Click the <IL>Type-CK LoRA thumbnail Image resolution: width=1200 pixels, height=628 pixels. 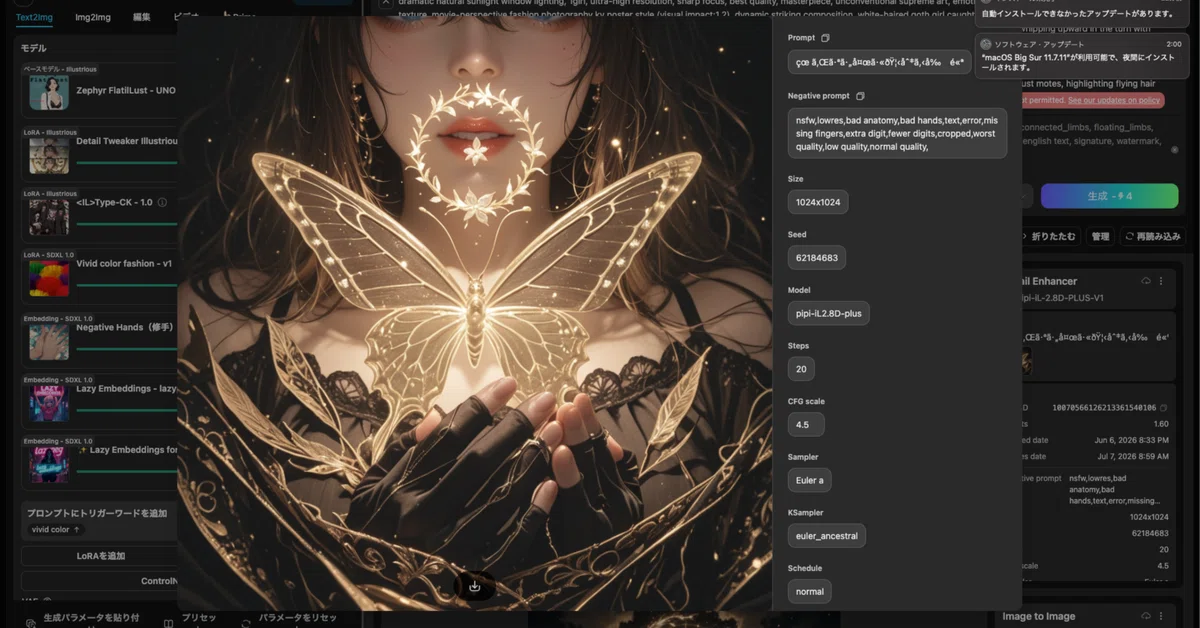click(x=49, y=216)
